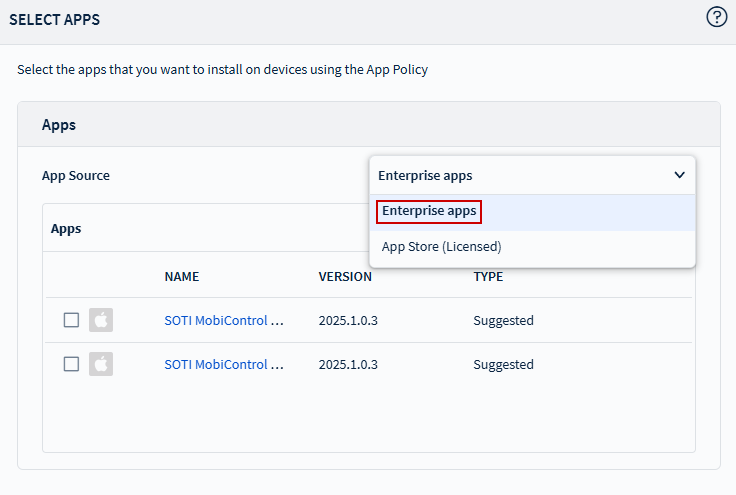Sort the table by the TYPE column
Viewport: 736px width, 495px height.
[x=488, y=277]
